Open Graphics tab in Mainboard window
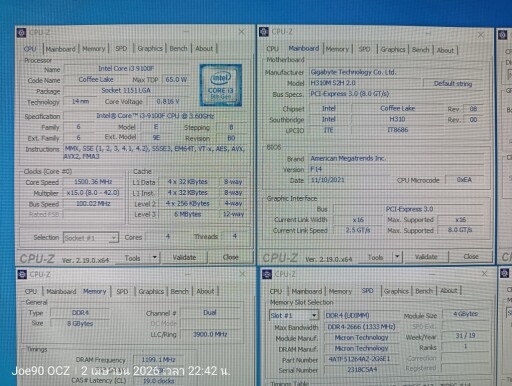Viewport: 512px width, 386px height. [393, 49]
